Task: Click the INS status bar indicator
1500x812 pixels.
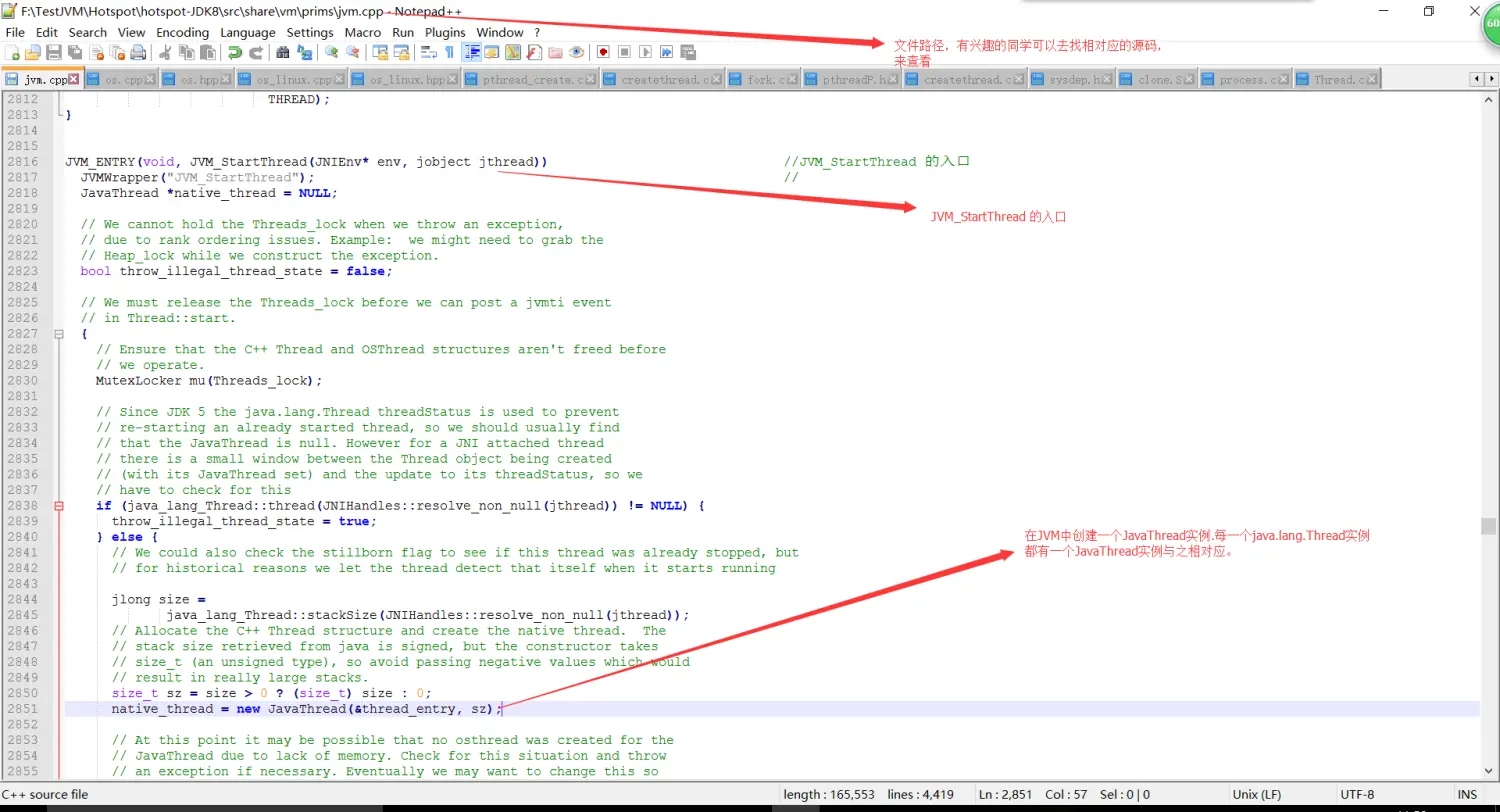Action: (1467, 794)
